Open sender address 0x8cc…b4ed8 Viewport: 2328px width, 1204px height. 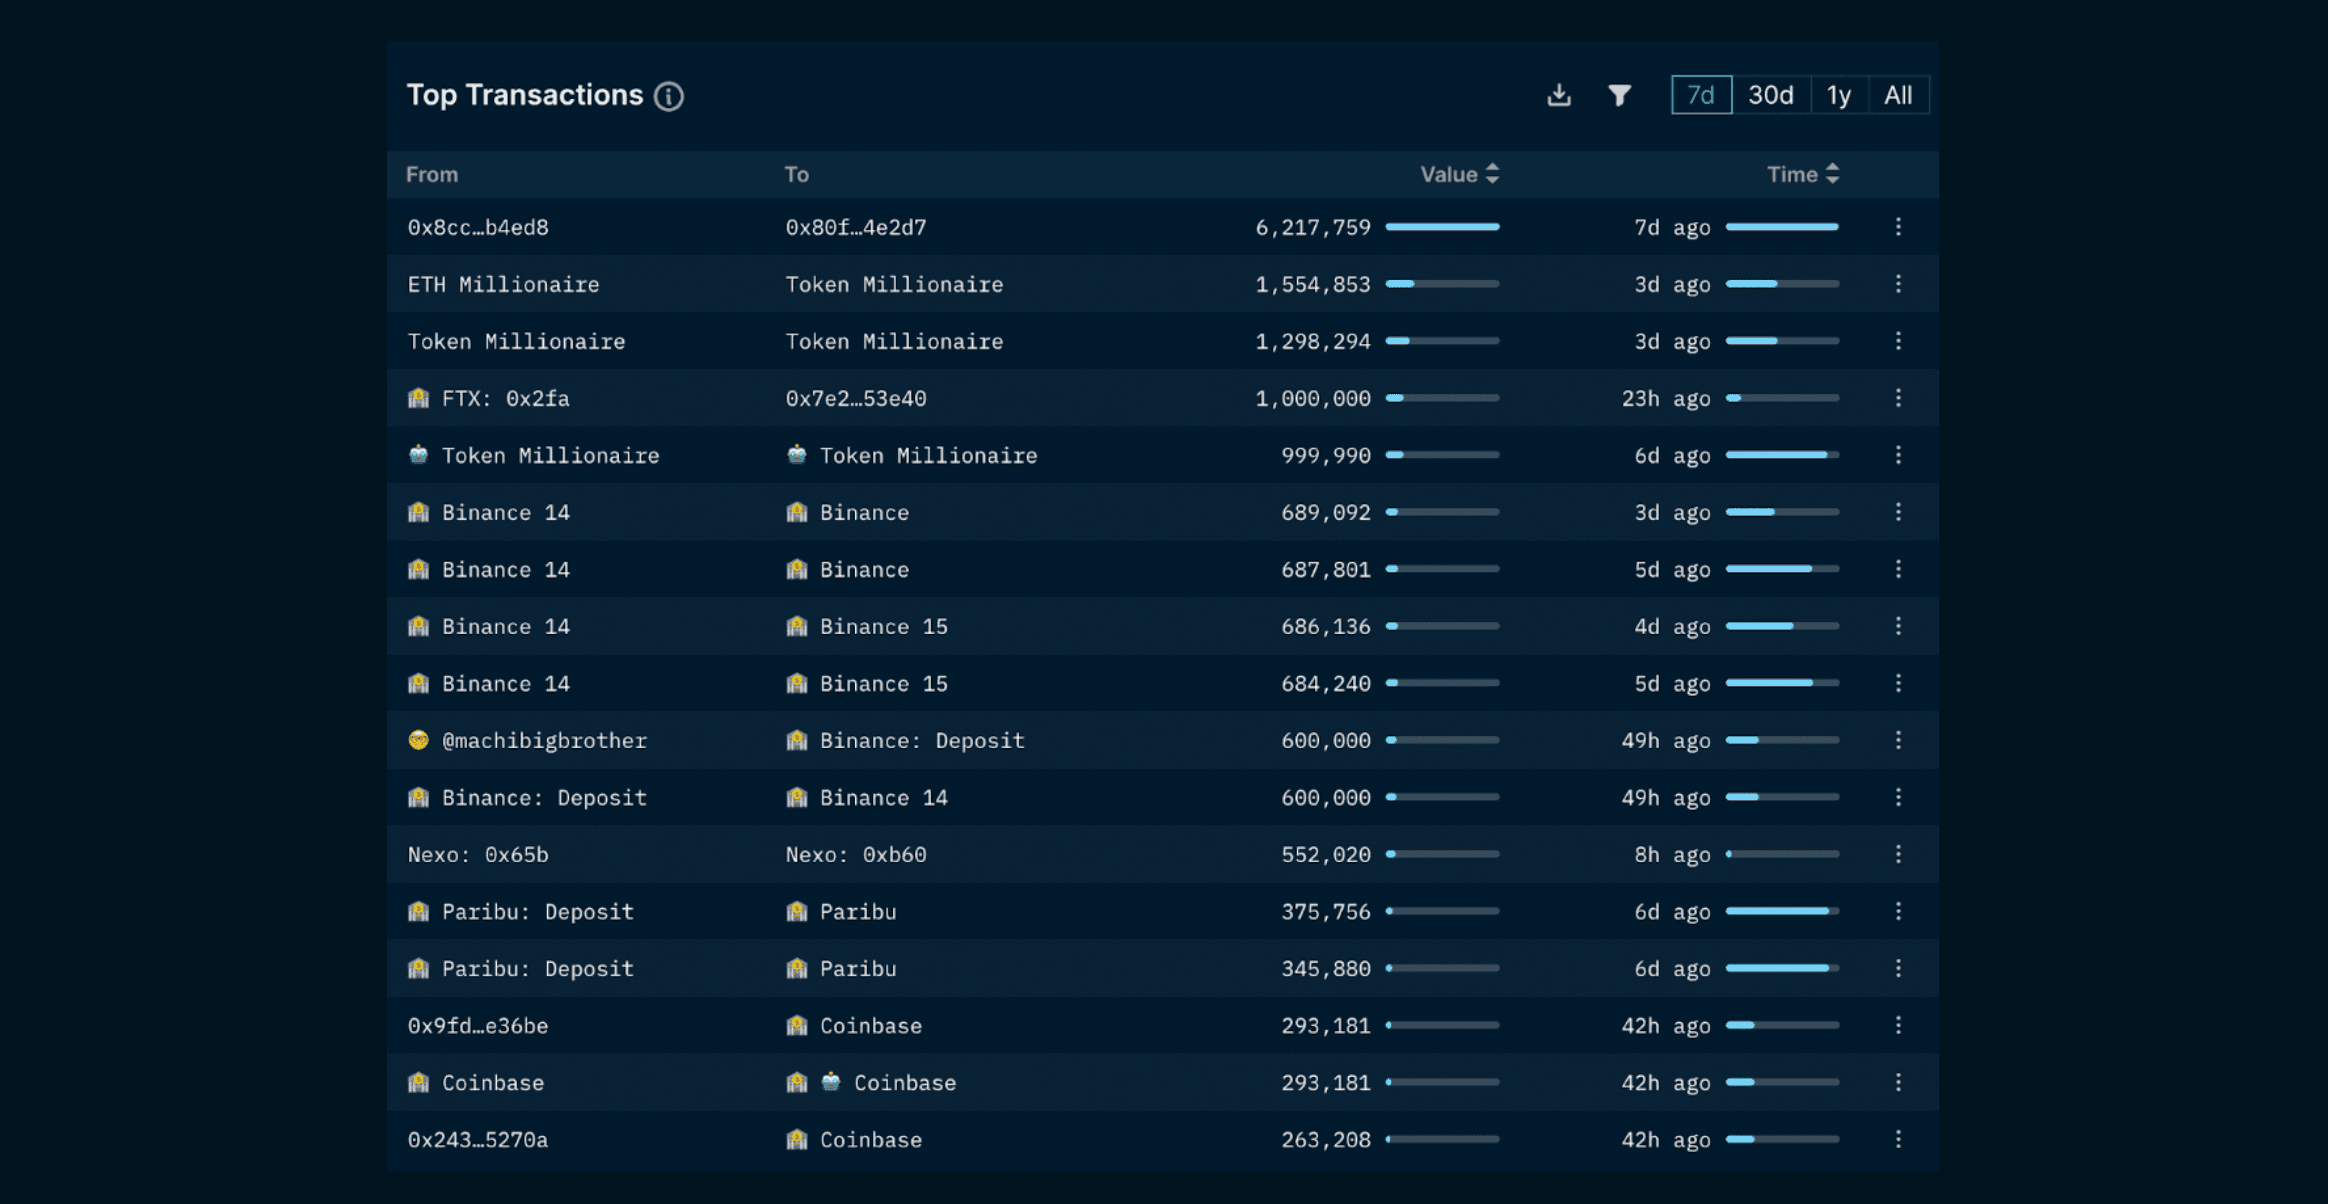click(x=478, y=227)
